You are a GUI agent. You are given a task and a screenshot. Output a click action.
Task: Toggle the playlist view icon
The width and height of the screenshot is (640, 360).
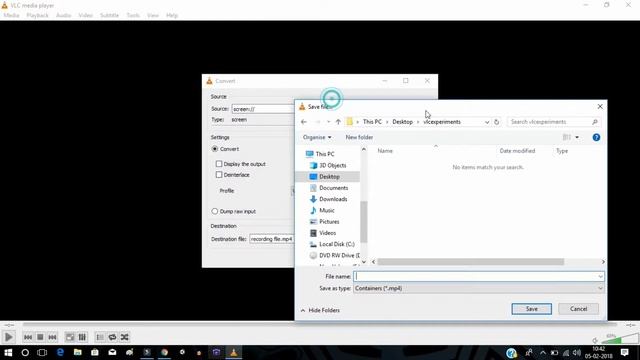(x=100, y=337)
